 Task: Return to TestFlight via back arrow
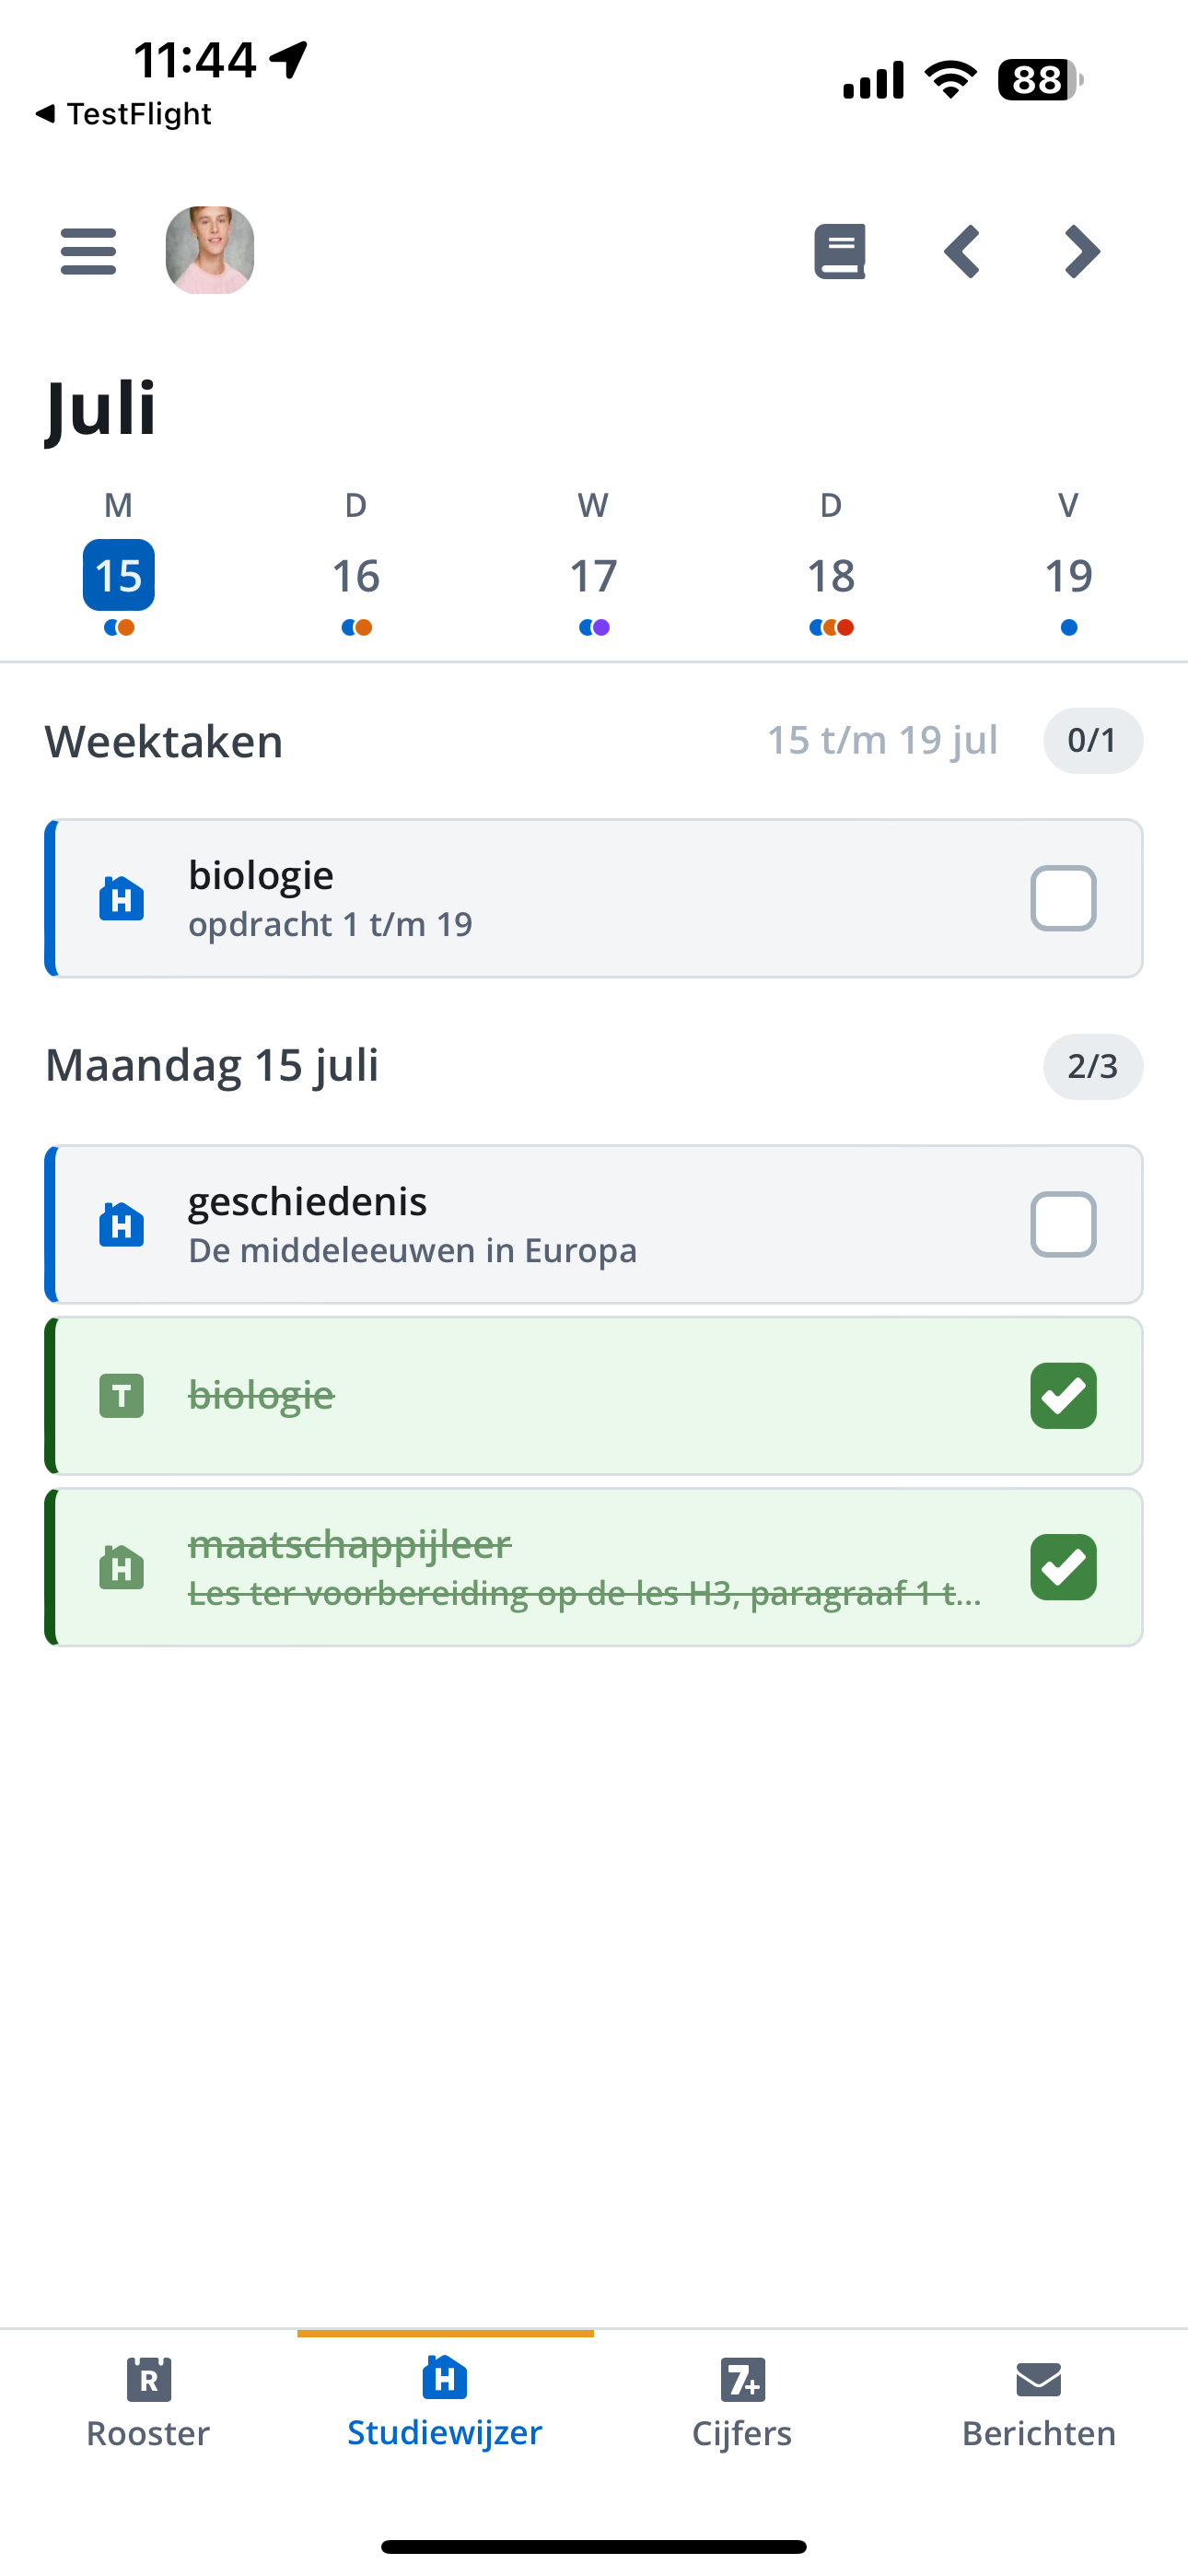123,114
